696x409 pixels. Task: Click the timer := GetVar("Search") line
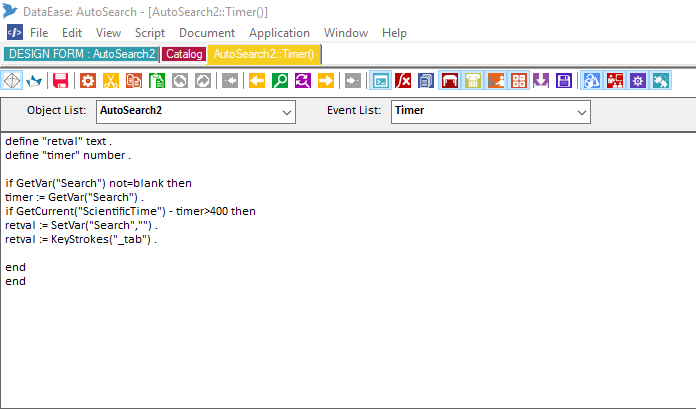click(75, 197)
